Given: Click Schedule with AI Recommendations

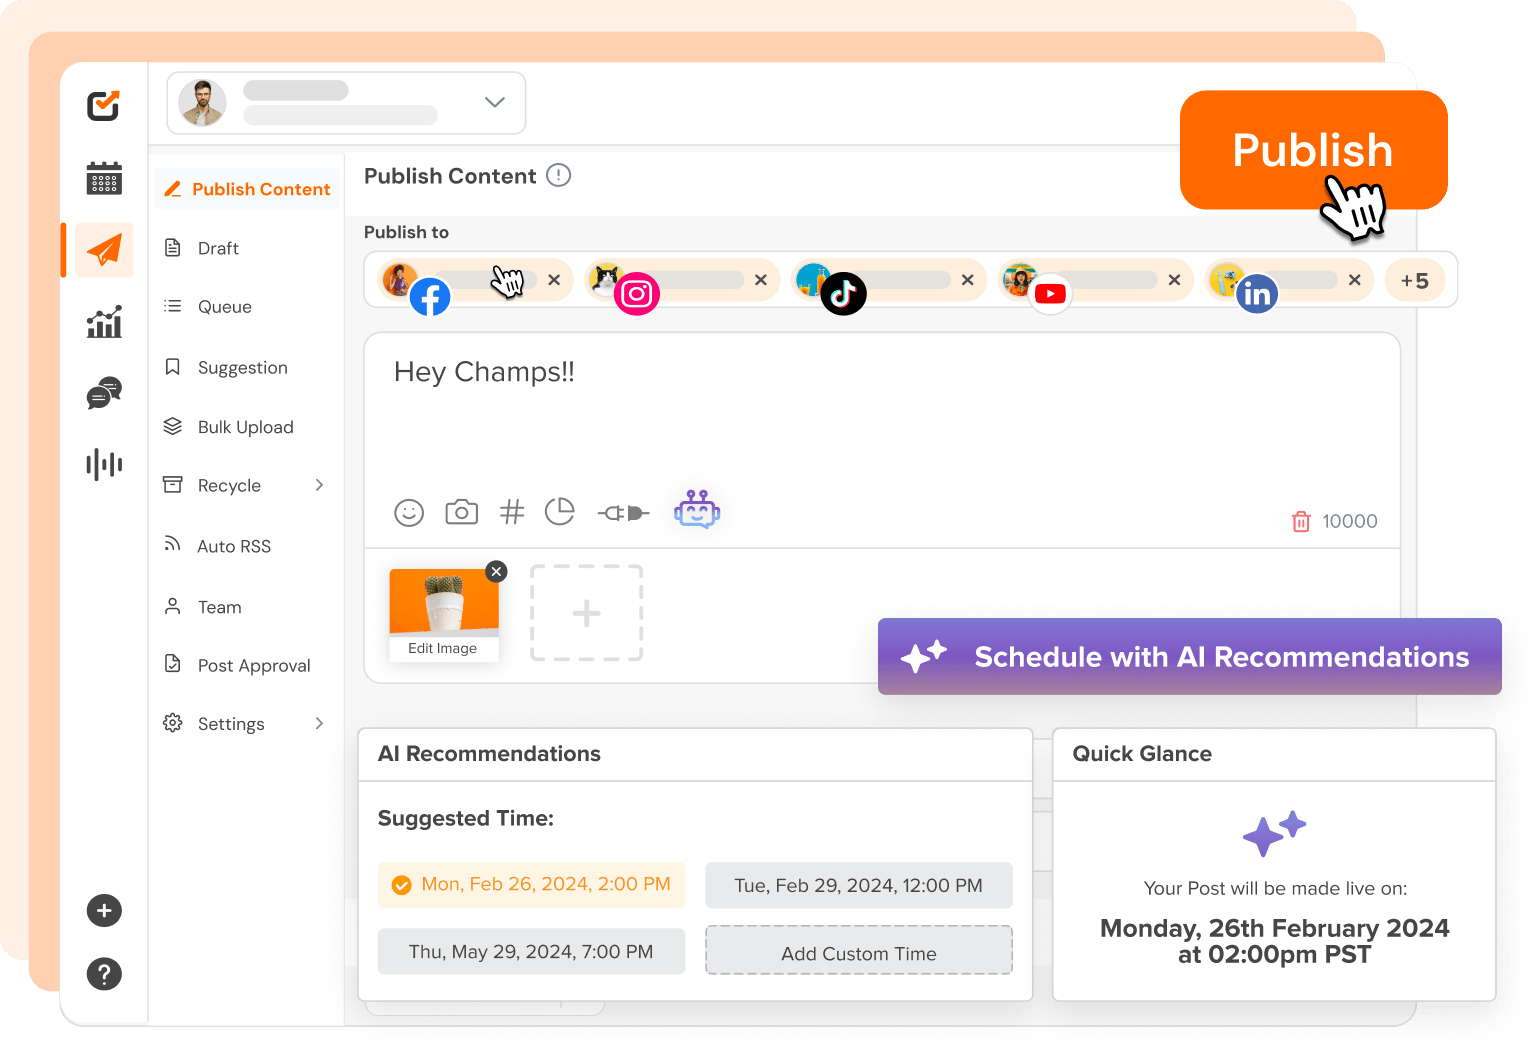Looking at the screenshot, I should coord(1189,656).
